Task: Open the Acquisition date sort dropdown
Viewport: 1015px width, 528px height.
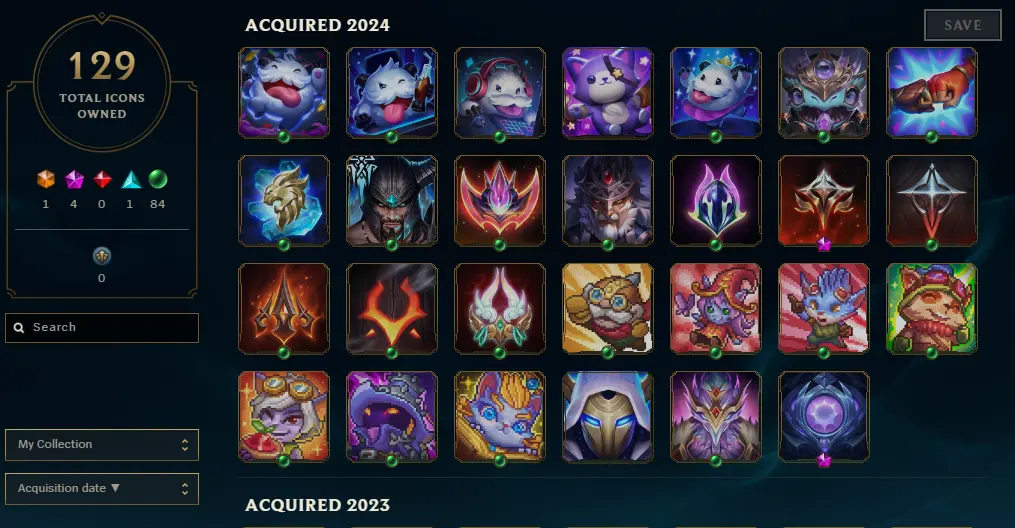Action: (x=102, y=489)
